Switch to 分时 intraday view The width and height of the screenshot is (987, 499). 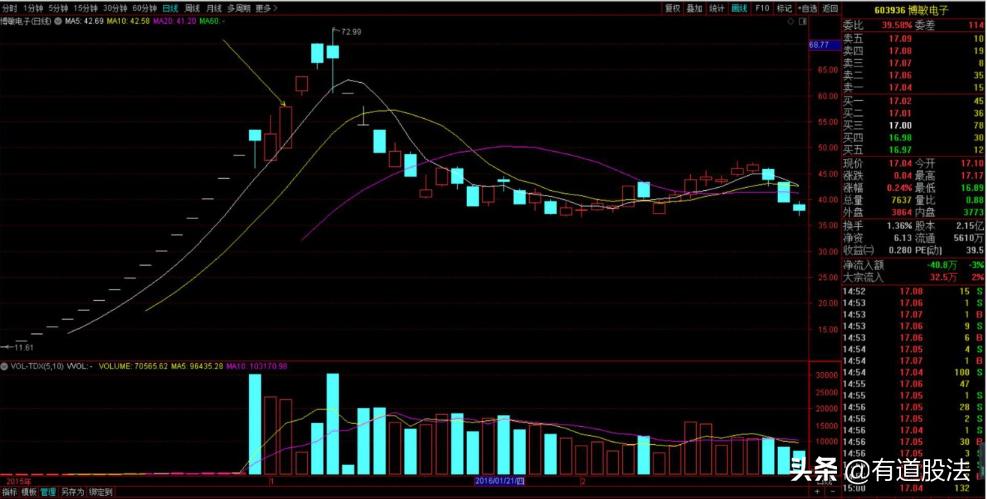[x=9, y=8]
